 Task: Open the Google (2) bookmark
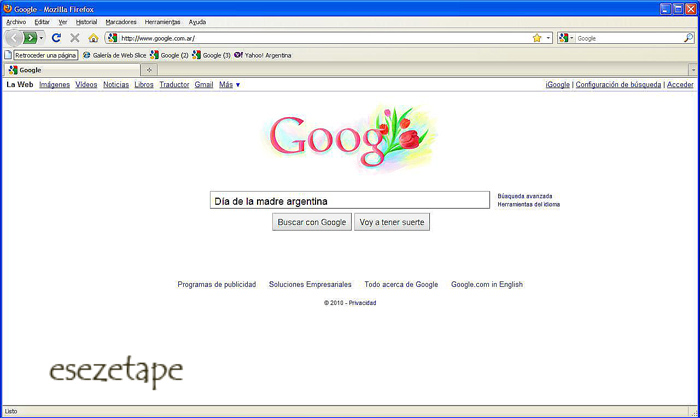[169, 55]
